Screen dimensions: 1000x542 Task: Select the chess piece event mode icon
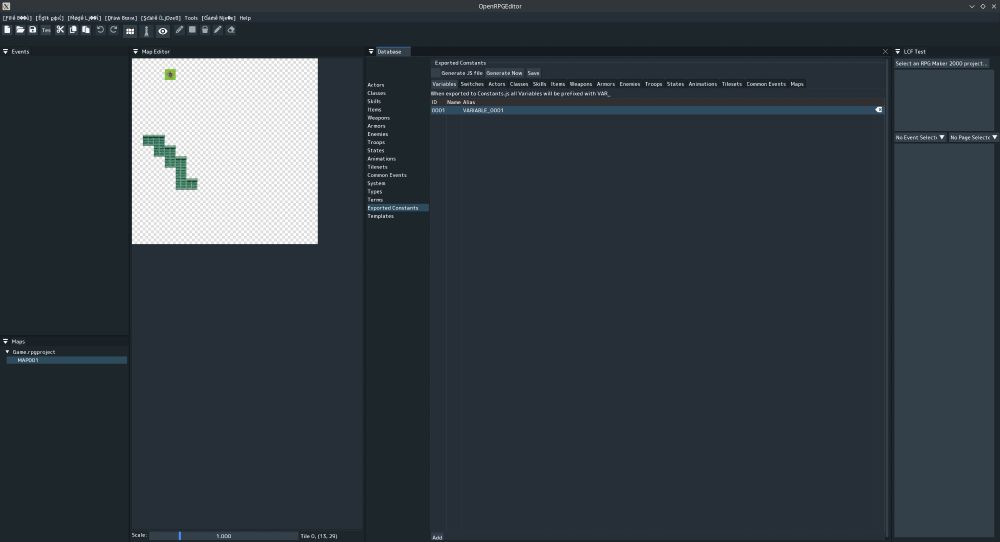(x=146, y=31)
